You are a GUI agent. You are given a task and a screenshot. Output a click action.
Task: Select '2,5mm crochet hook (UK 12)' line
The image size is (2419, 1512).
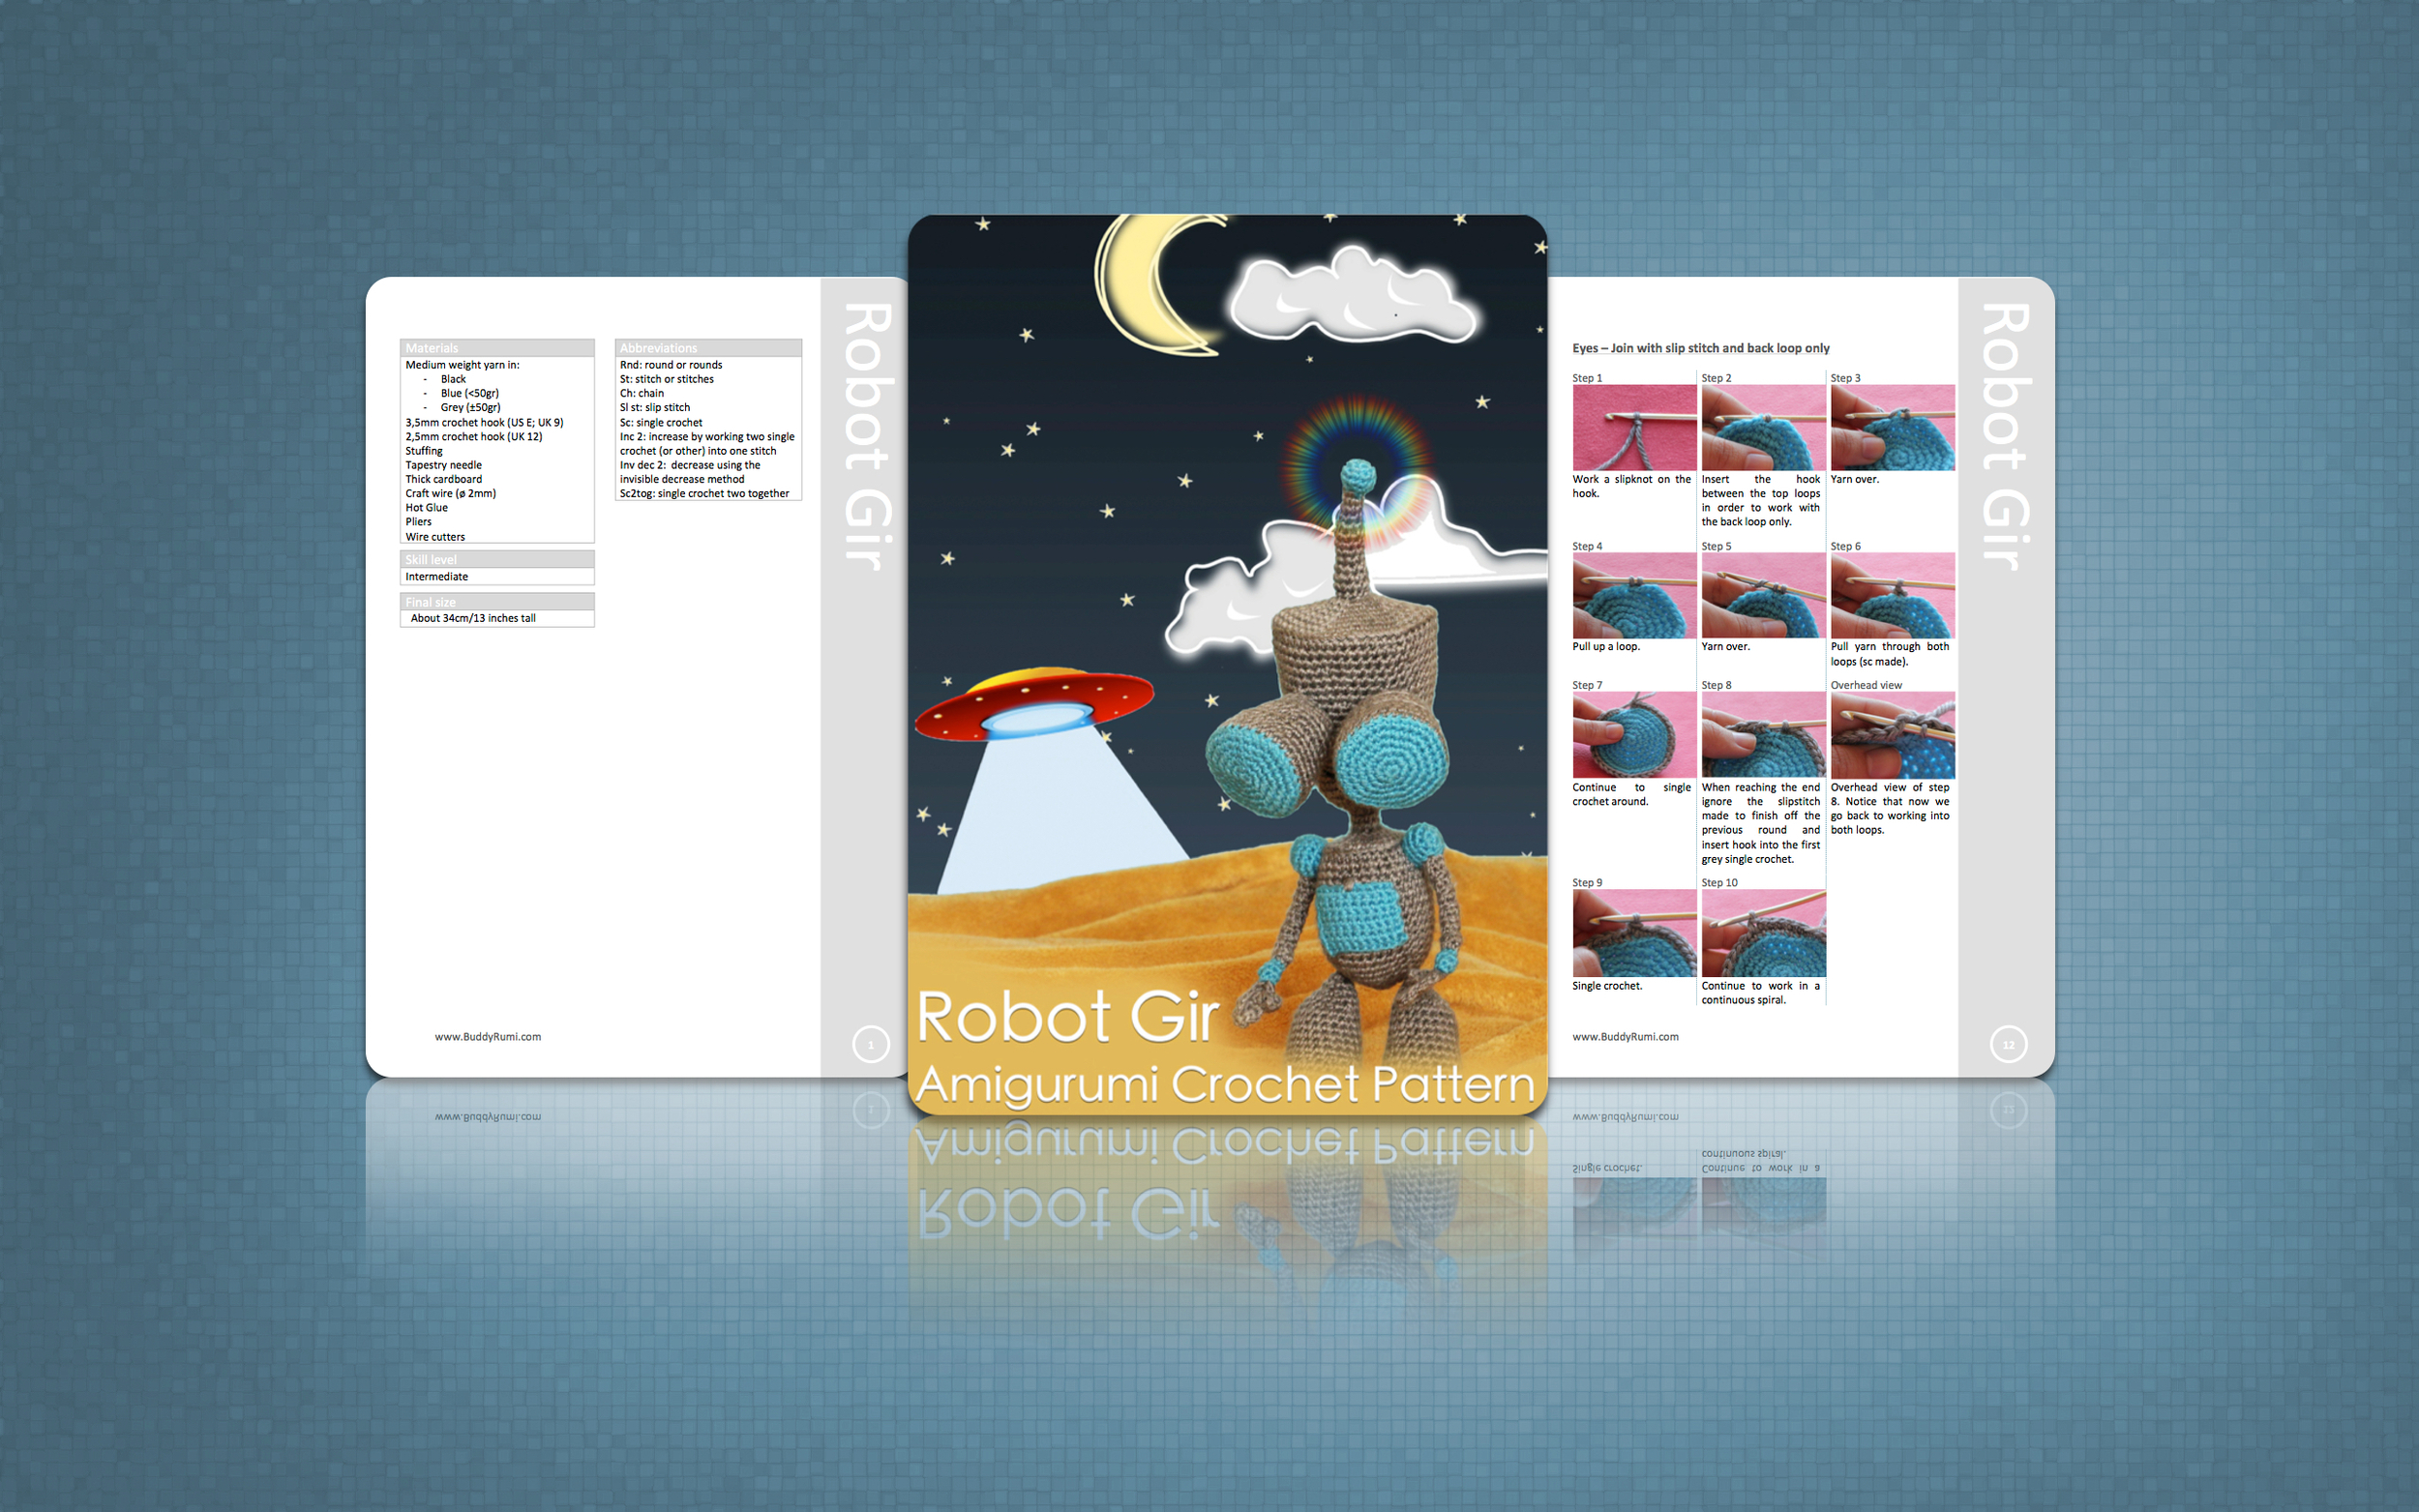[x=474, y=437]
